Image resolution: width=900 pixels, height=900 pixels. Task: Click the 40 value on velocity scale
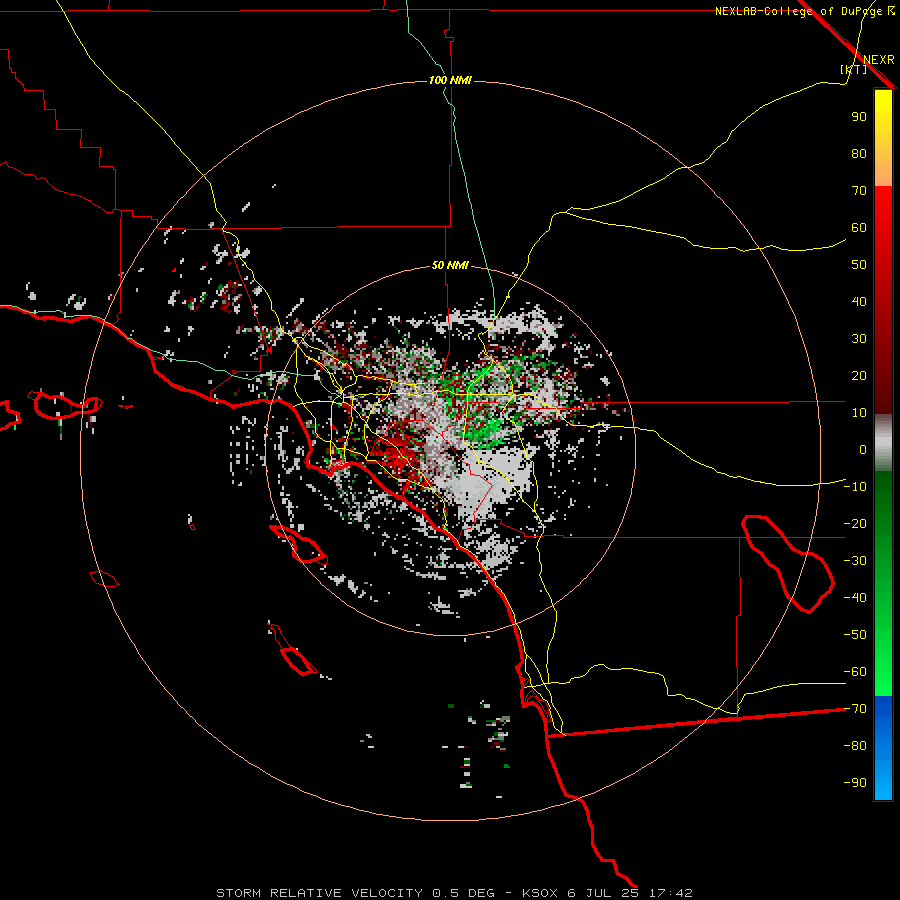[859, 301]
